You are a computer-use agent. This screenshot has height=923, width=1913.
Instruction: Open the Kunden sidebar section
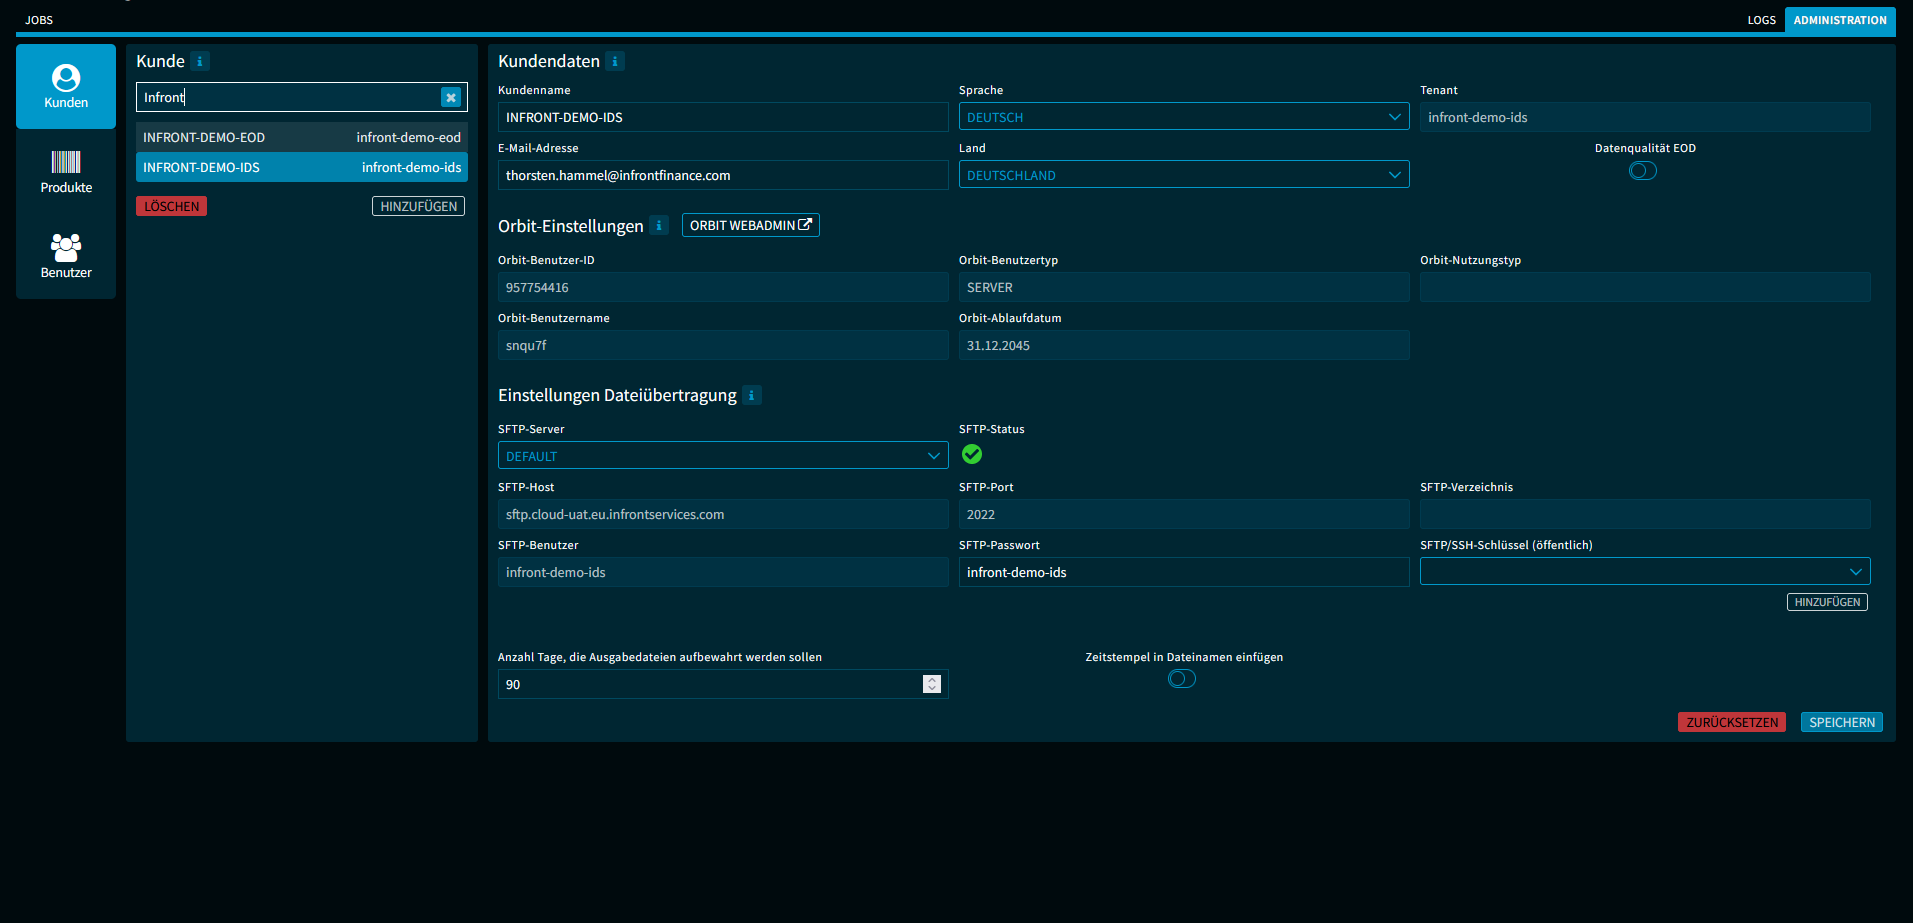66,86
